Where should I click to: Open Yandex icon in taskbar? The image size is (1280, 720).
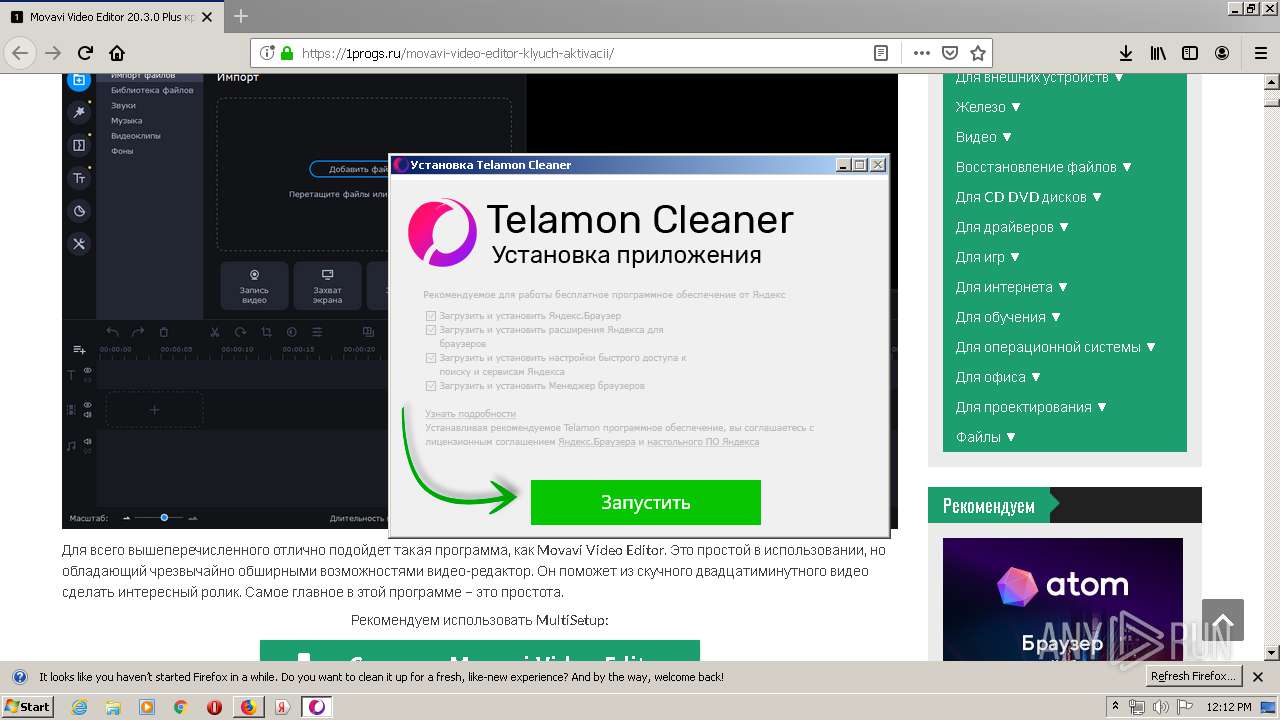pos(282,707)
